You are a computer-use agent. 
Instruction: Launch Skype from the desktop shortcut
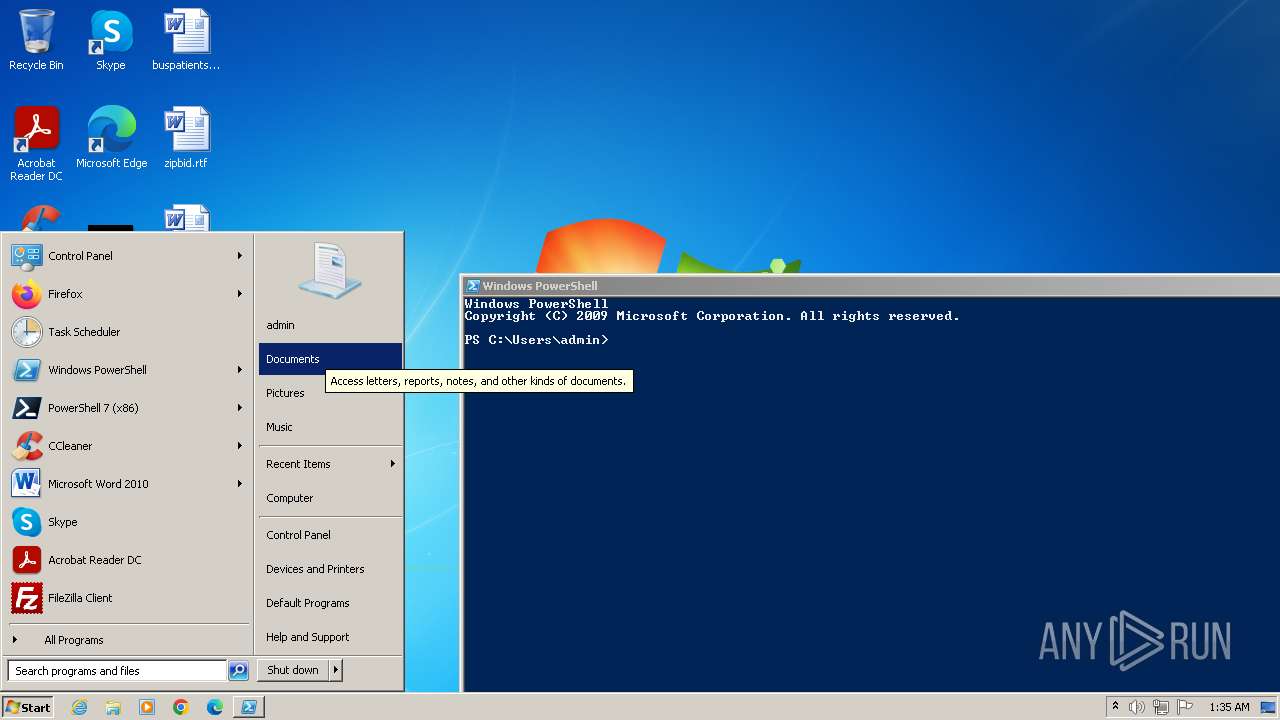click(111, 40)
